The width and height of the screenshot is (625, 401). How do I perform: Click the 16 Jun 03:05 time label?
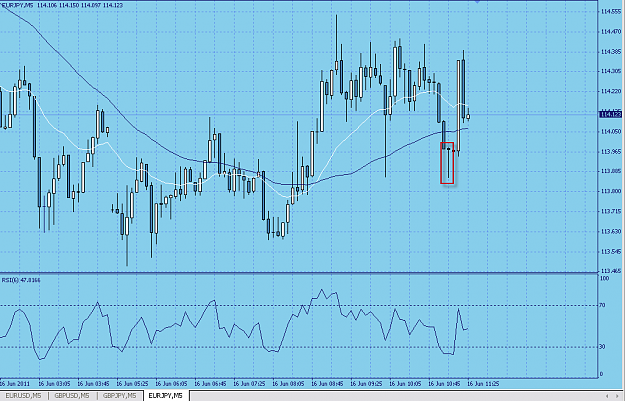click(x=54, y=384)
